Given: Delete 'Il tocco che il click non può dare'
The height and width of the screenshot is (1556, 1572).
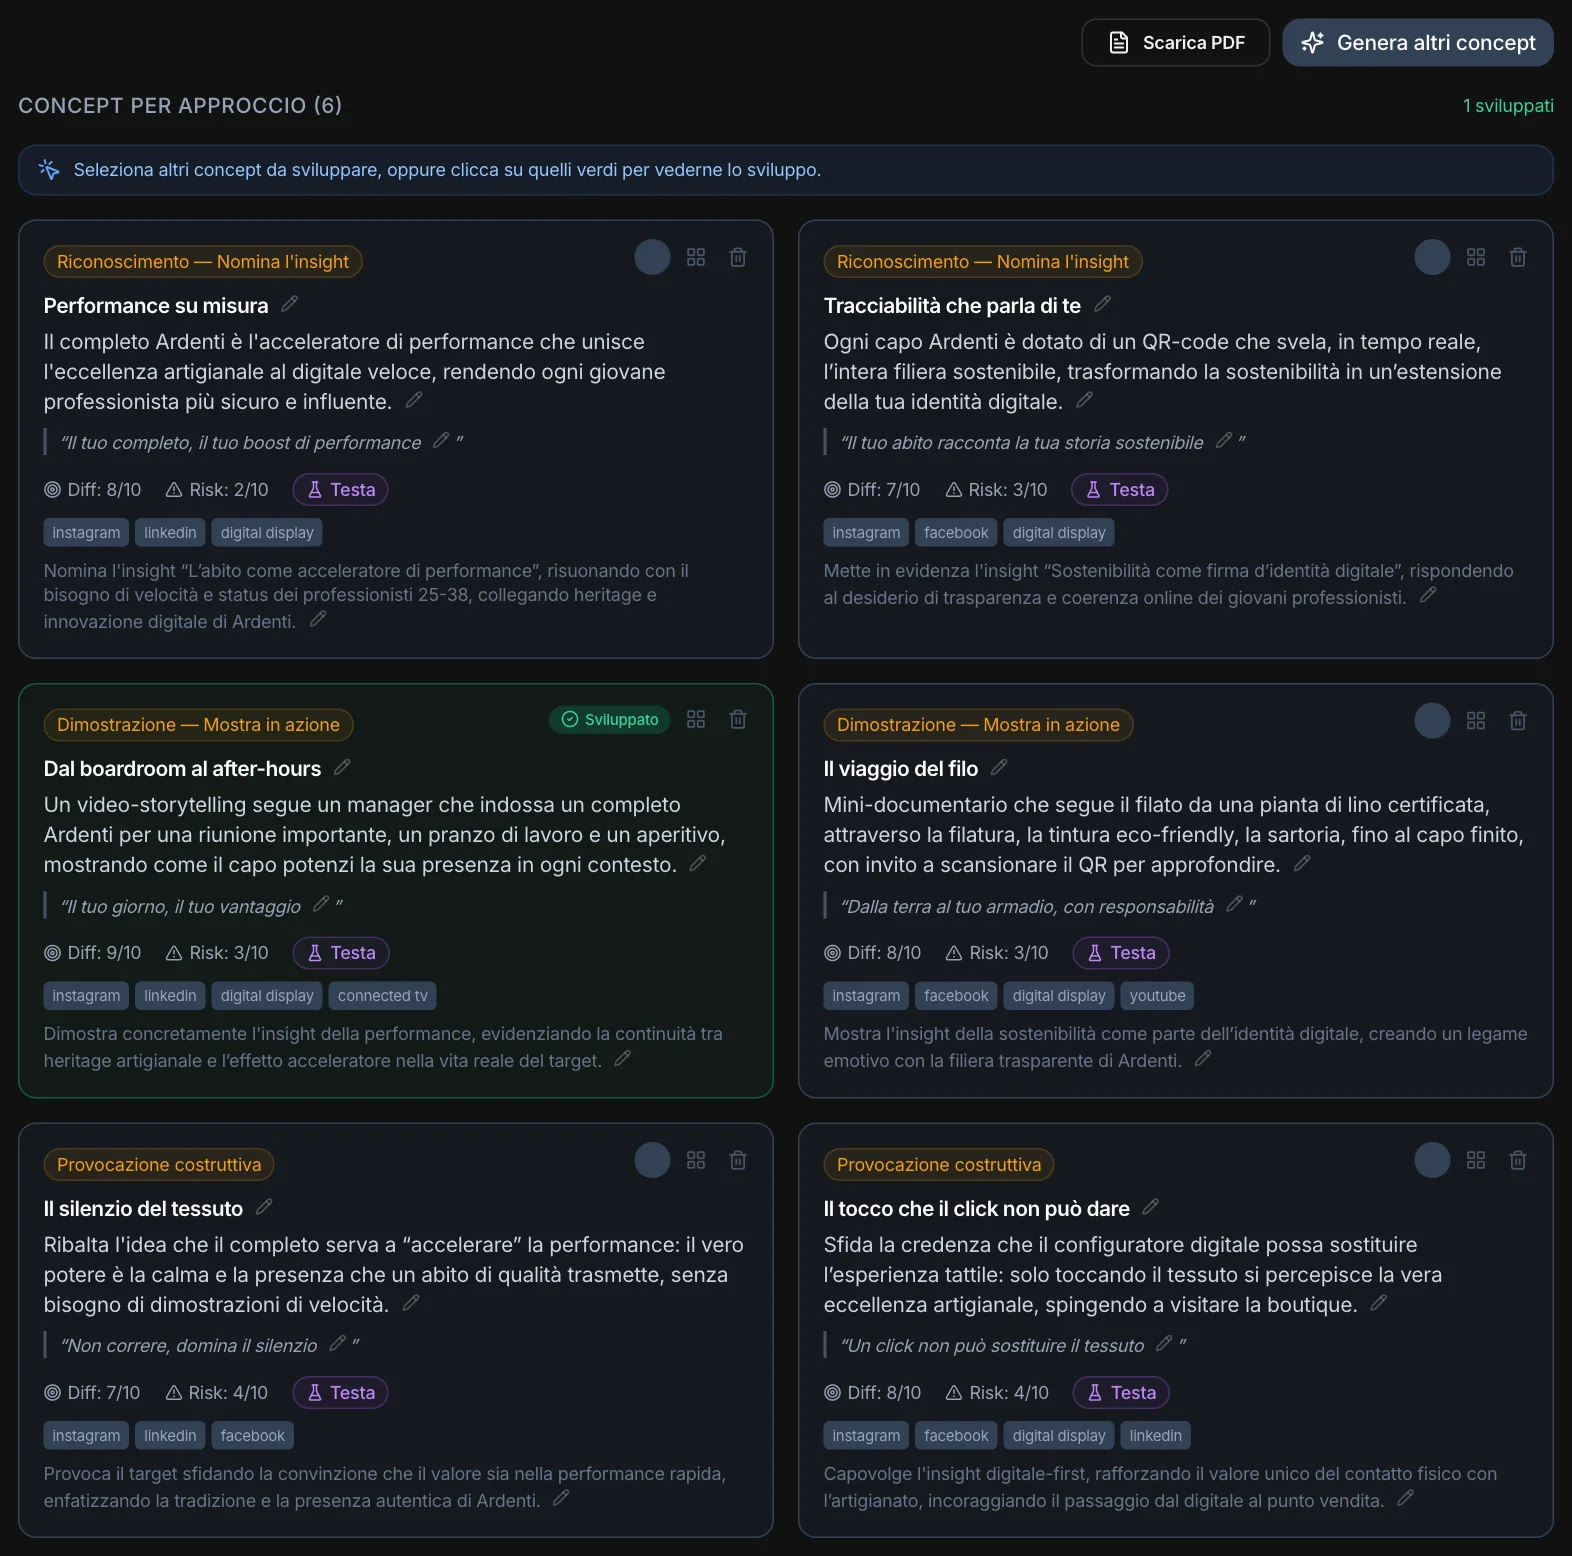Looking at the screenshot, I should [x=1518, y=1160].
